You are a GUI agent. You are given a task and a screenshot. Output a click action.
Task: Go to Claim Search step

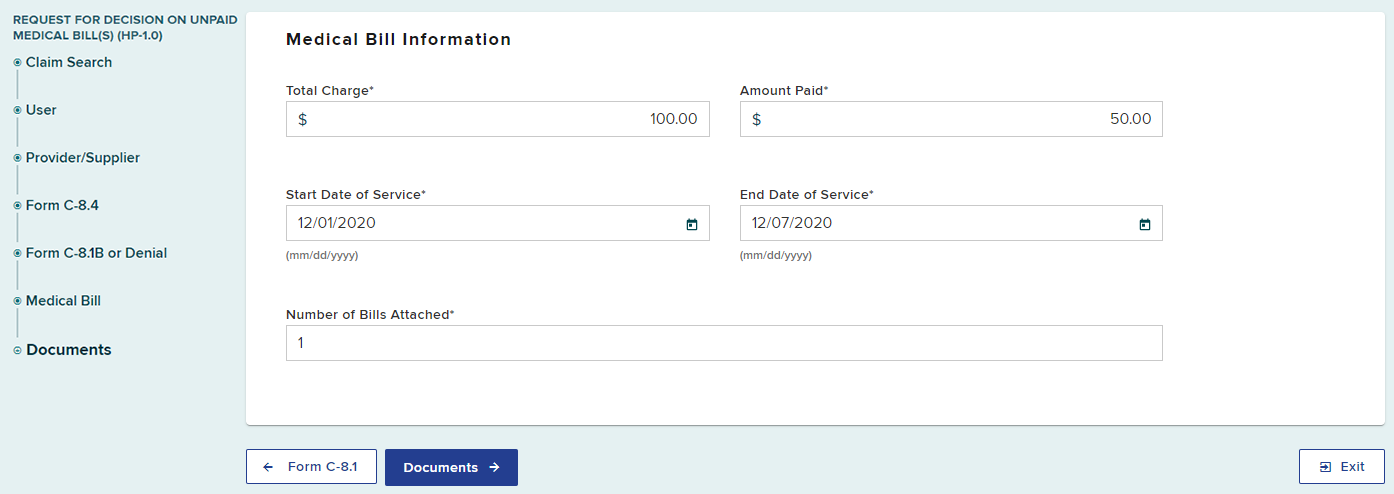coord(69,63)
